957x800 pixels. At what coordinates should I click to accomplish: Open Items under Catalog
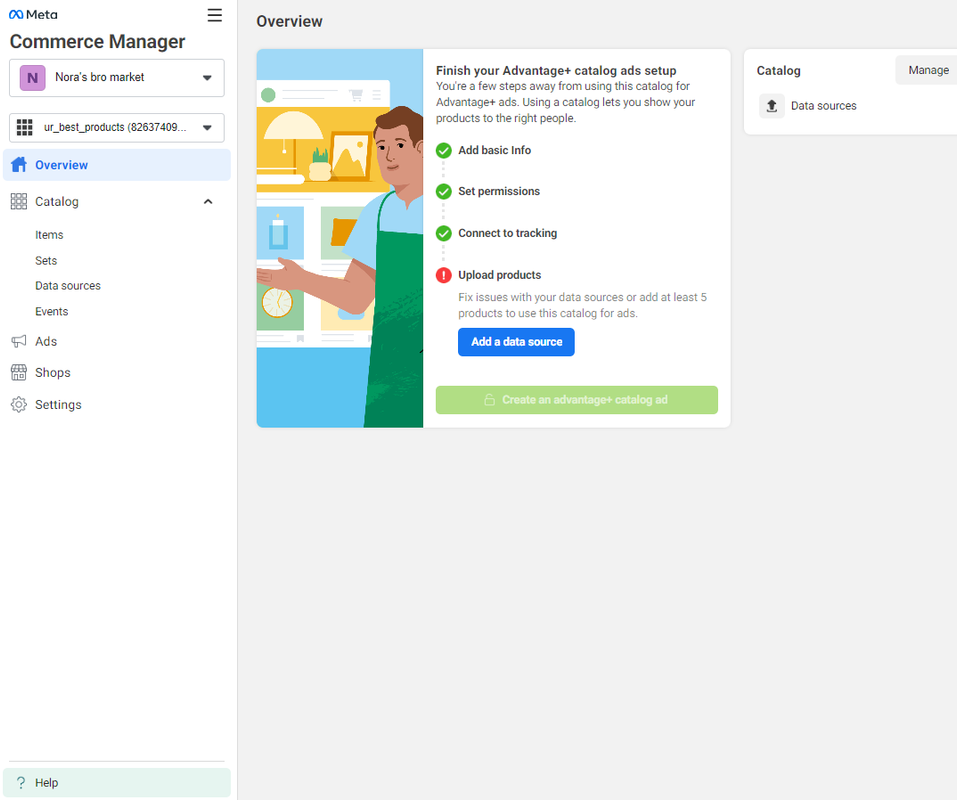point(49,235)
